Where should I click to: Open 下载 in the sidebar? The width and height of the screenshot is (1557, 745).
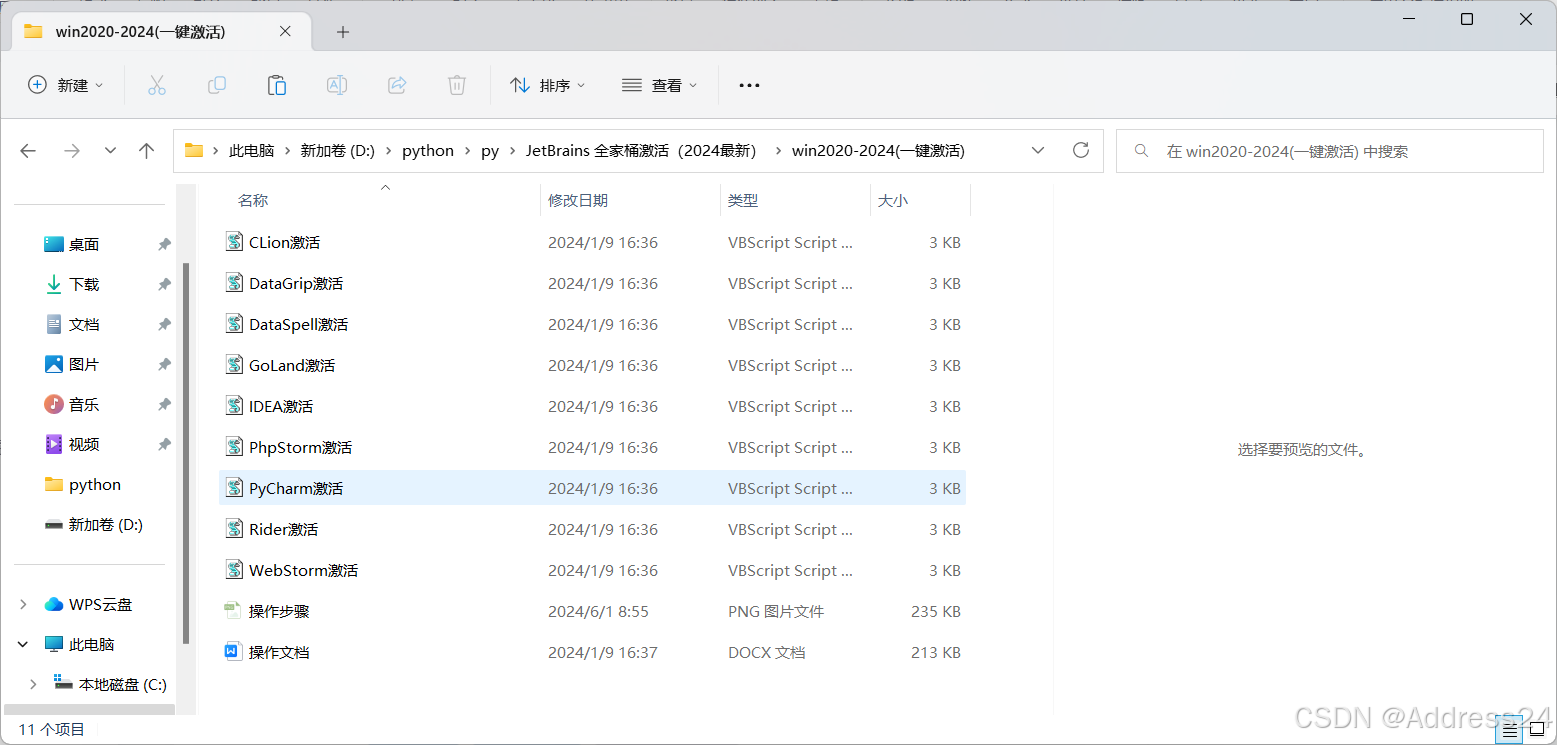84,284
